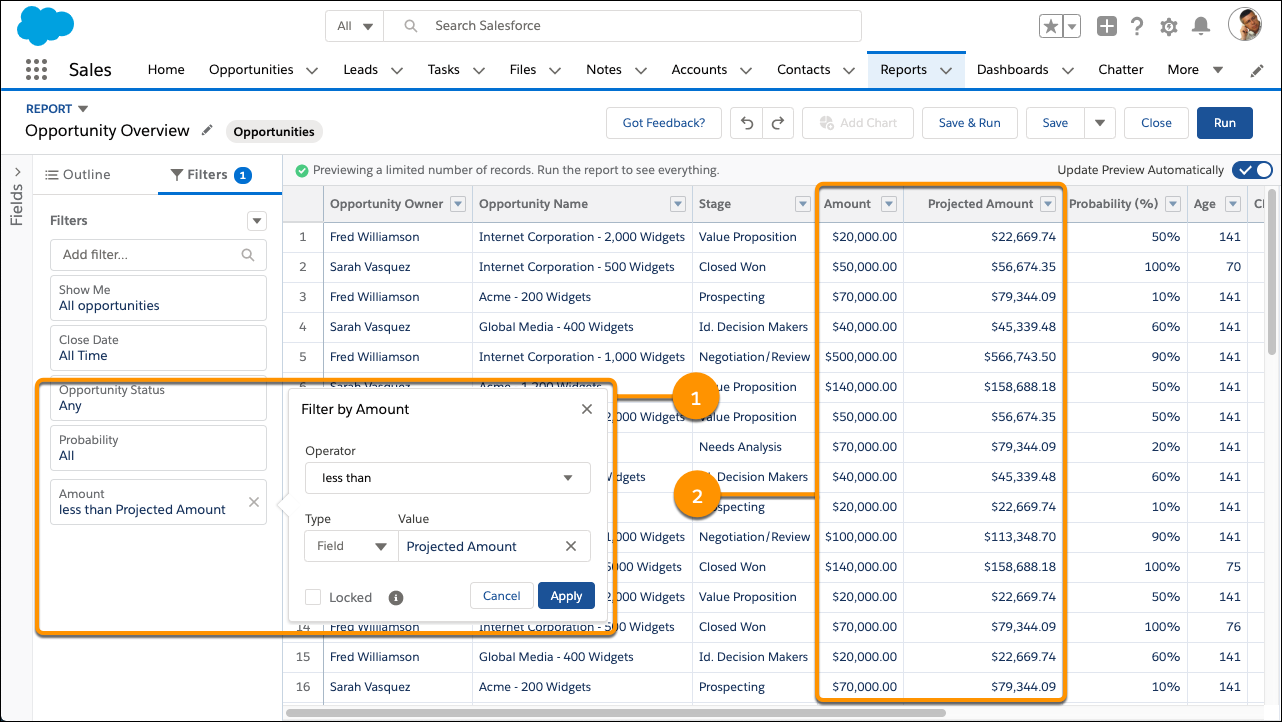The image size is (1282, 722).
Task: Open the Opportunities nav tab
Action: pyautogui.click(x=251, y=70)
